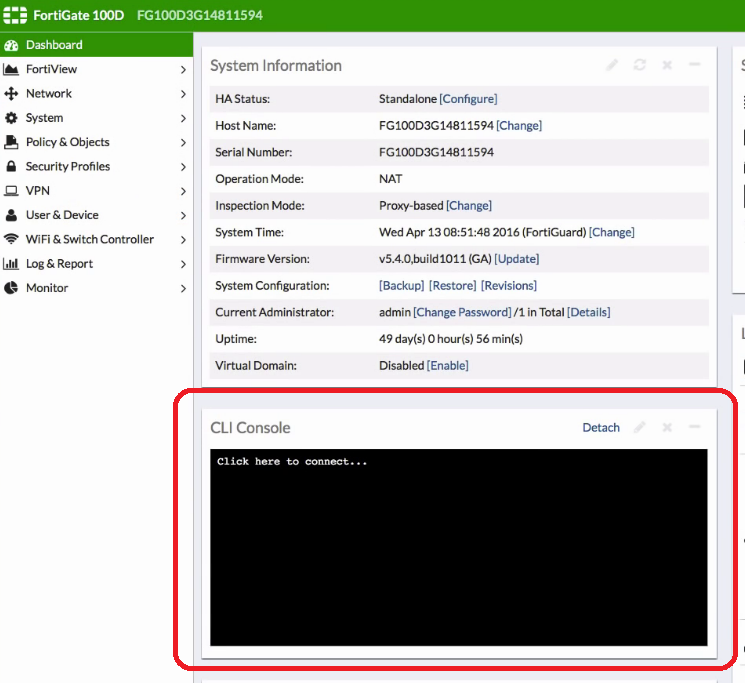
Task: Click the WiFi signal icon in sidebar
Action: pyautogui.click(x=11, y=239)
